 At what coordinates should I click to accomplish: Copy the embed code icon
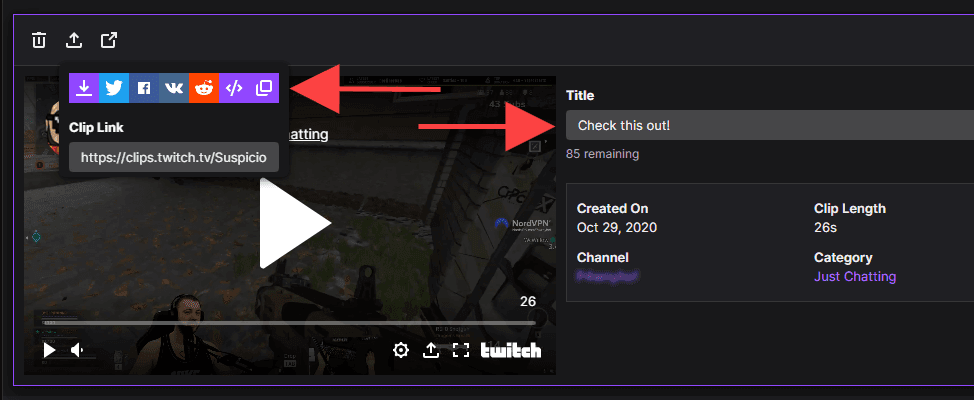click(x=234, y=88)
